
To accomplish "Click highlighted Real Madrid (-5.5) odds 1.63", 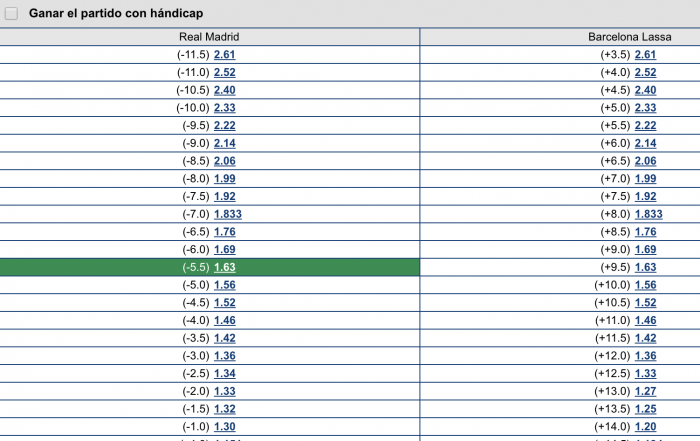I will 225,267.
